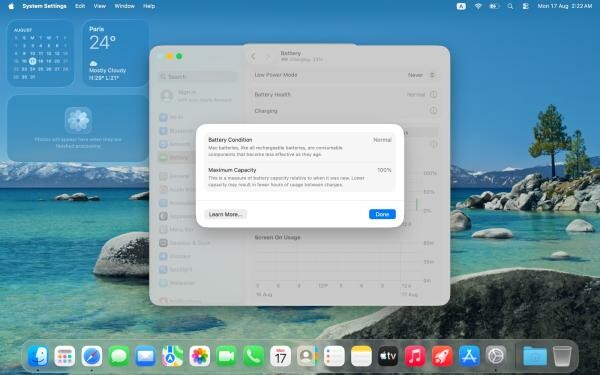Open the Phone app in Dock
Image resolution: width=600 pixels, height=375 pixels.
(x=253, y=356)
